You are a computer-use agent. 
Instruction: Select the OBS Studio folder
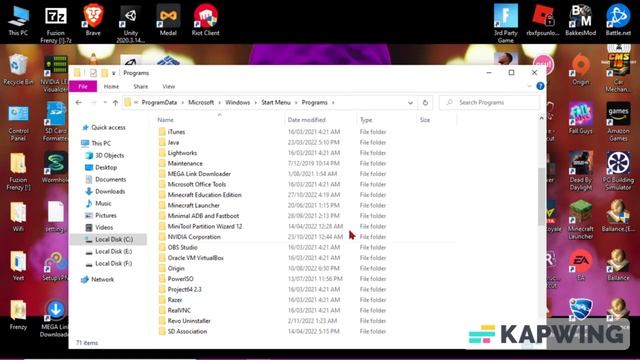(x=306, y=247)
